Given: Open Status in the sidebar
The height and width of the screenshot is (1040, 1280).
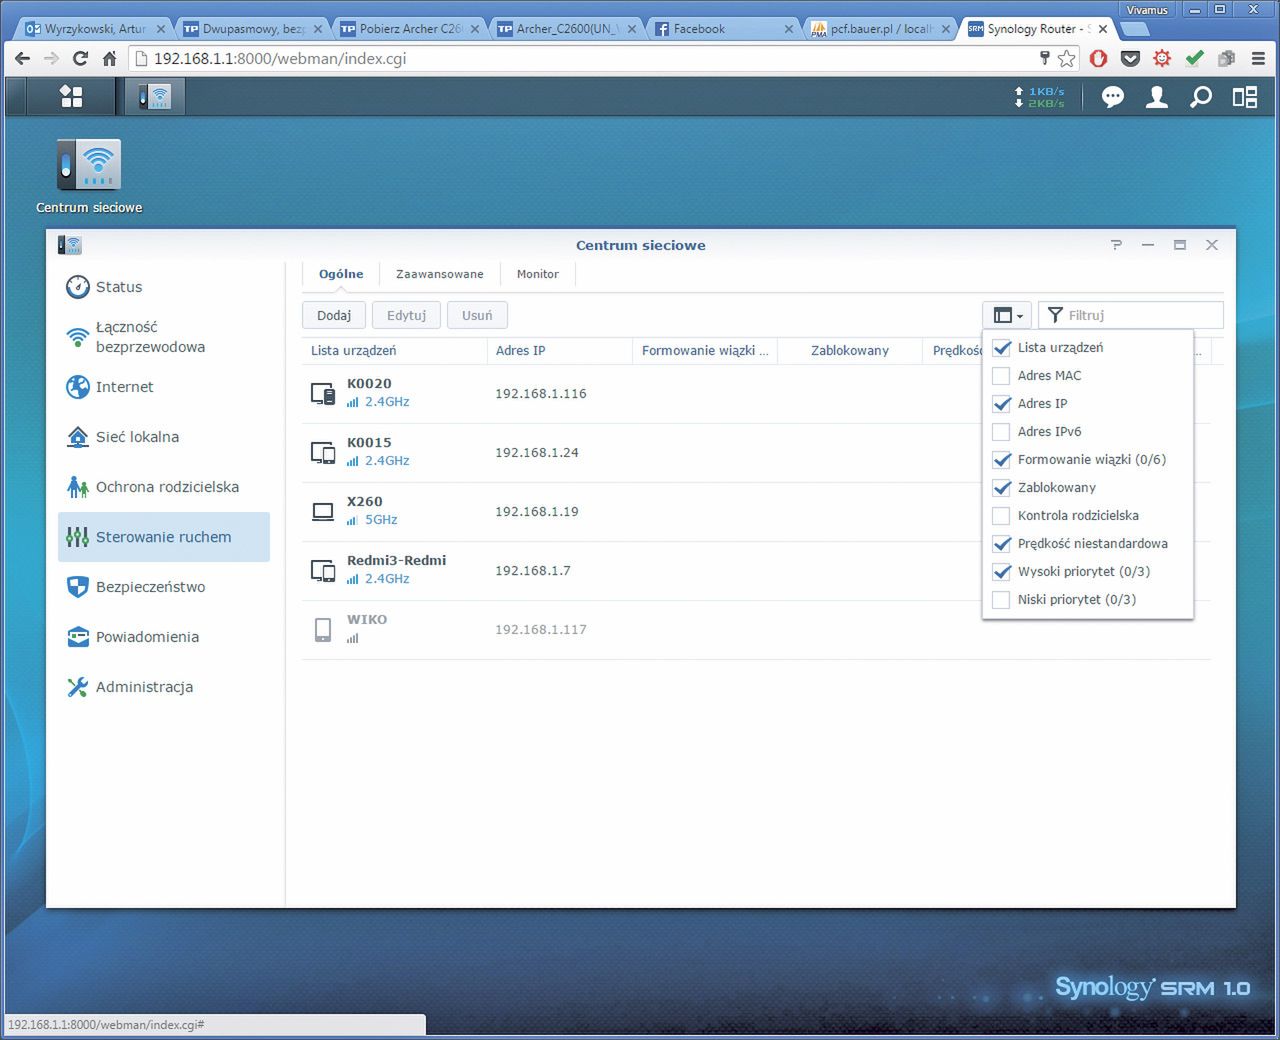Looking at the screenshot, I should pos(164,287).
